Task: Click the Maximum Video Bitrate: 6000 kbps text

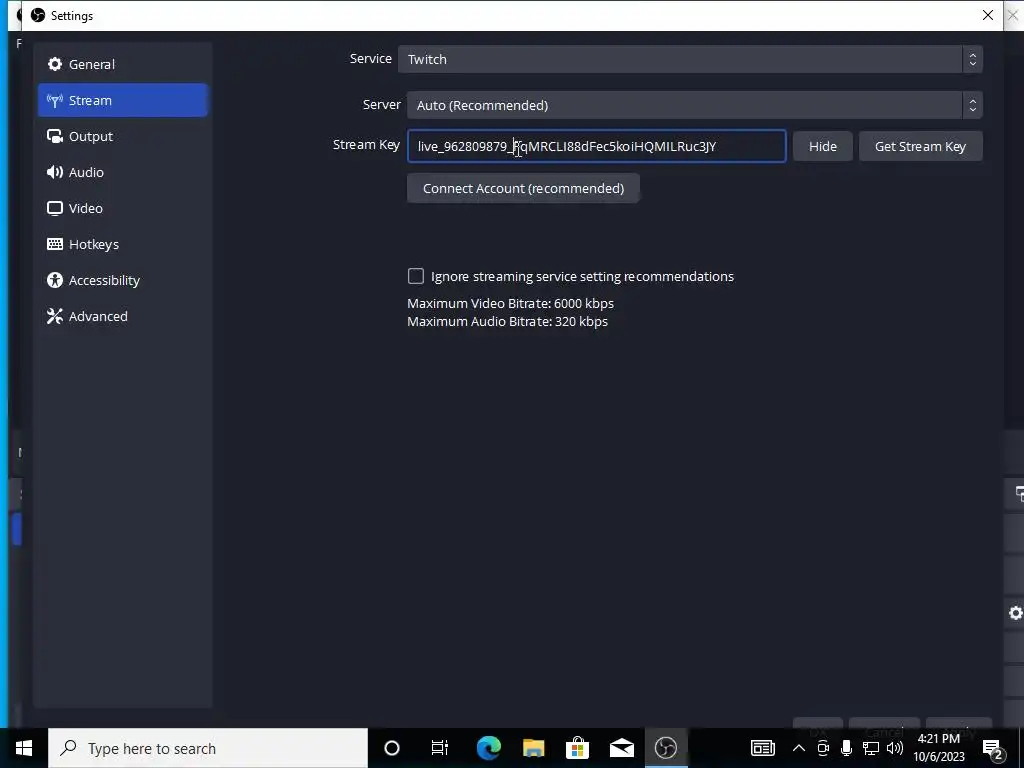Action: (510, 303)
